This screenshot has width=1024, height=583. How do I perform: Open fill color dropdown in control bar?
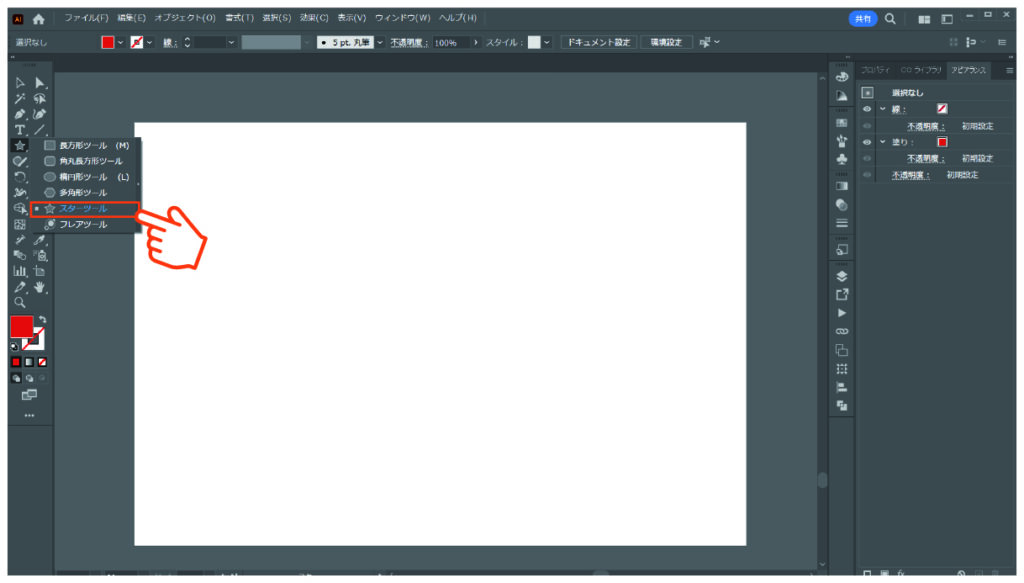120,42
